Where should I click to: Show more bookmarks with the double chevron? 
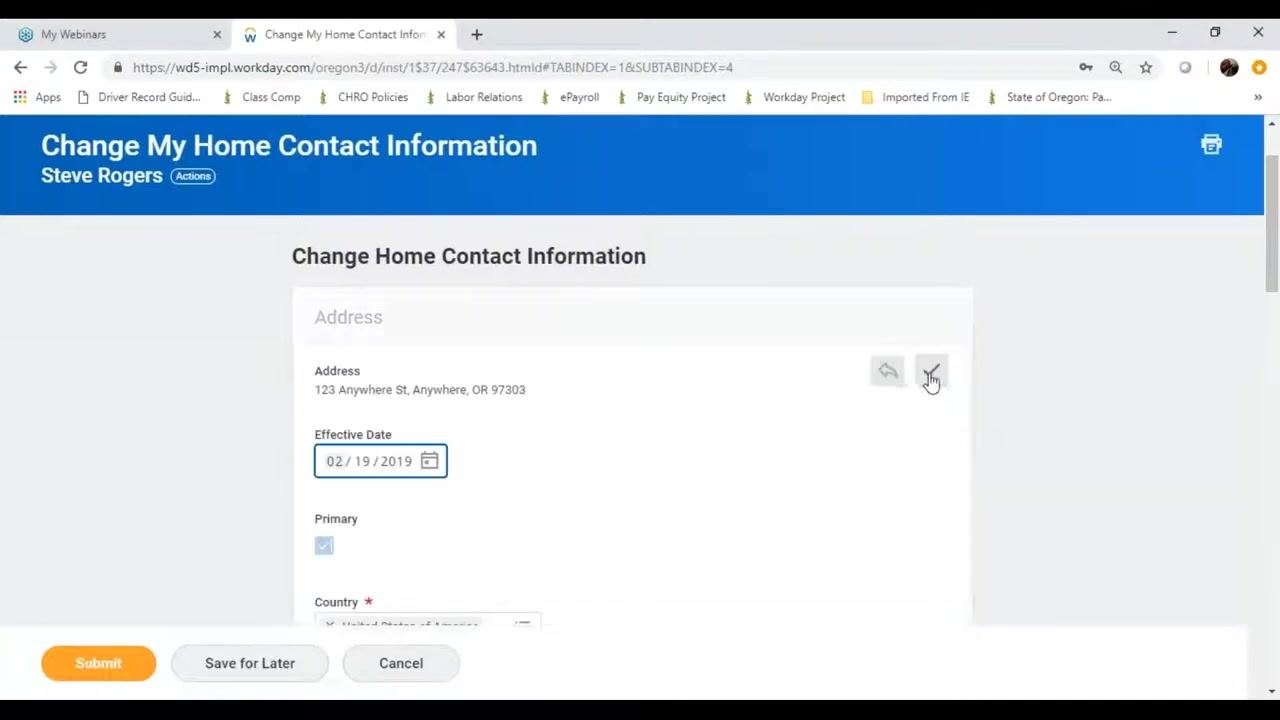coord(1258,97)
